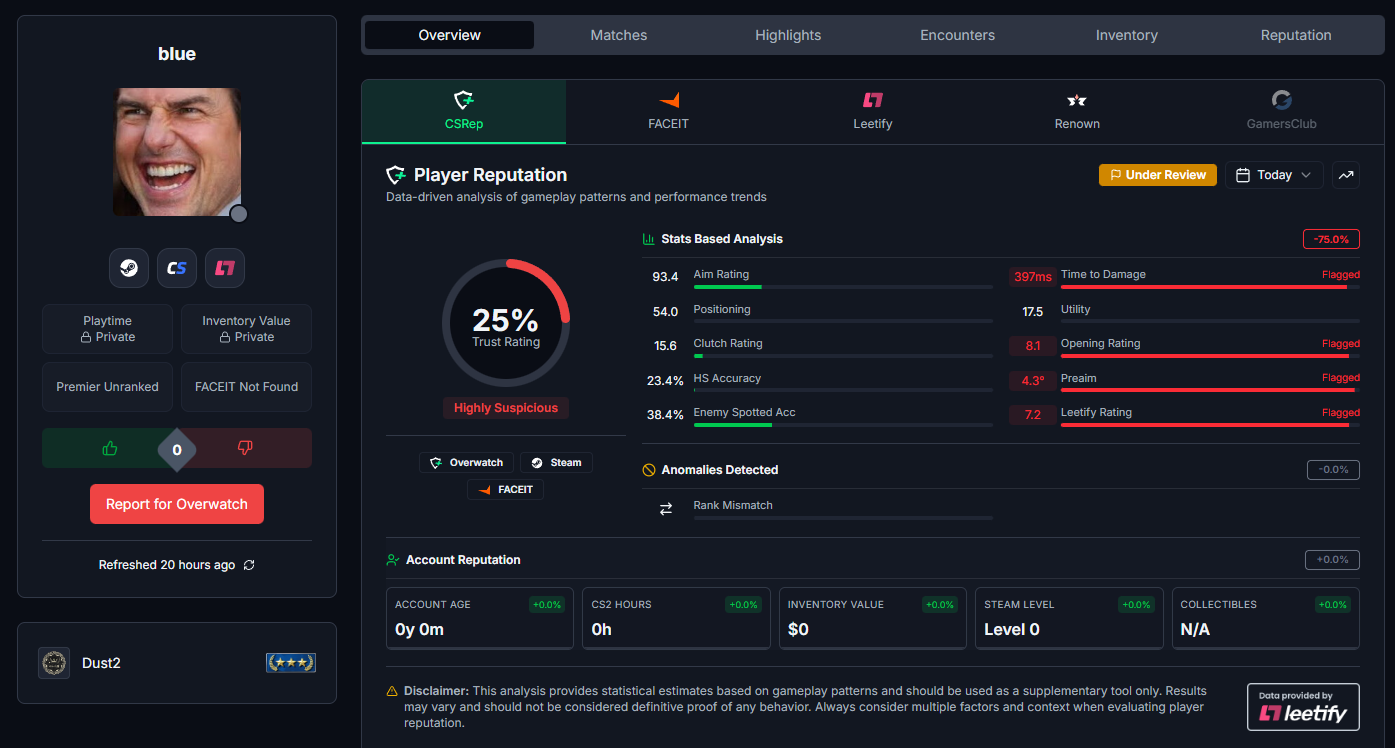Switch to the Overview tab
The image size is (1395, 748).
450,35
